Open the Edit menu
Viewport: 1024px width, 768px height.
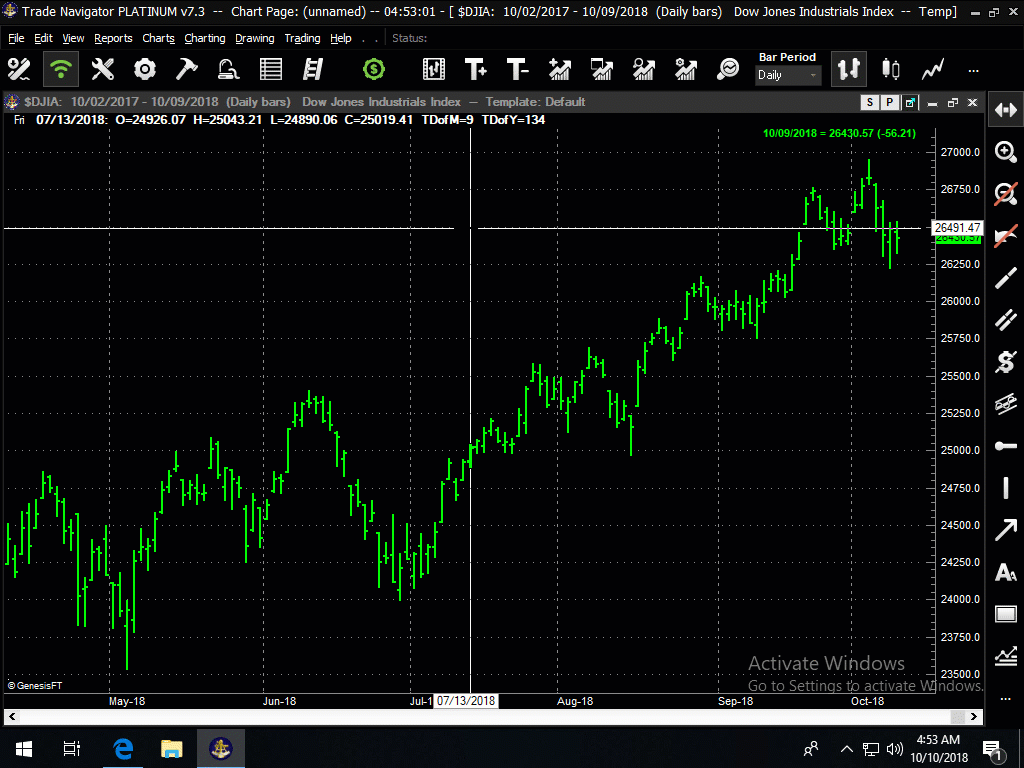tap(43, 39)
